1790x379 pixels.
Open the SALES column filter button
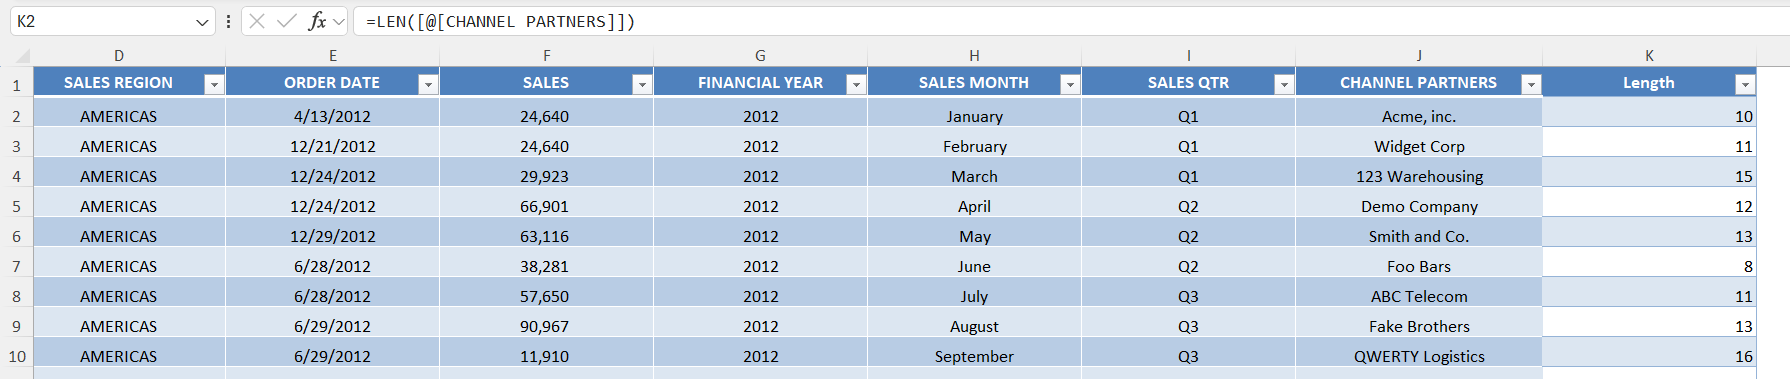click(x=642, y=85)
